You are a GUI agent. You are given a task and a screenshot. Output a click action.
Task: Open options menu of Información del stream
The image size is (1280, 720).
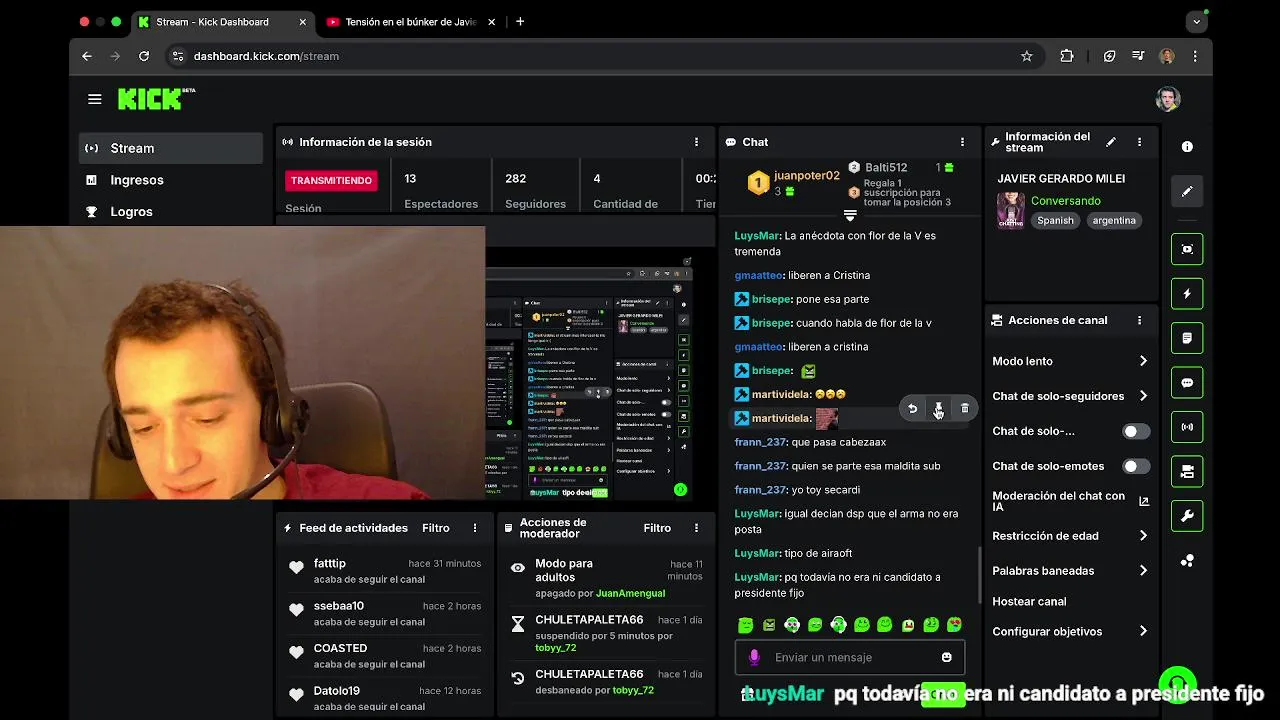coord(1139,142)
